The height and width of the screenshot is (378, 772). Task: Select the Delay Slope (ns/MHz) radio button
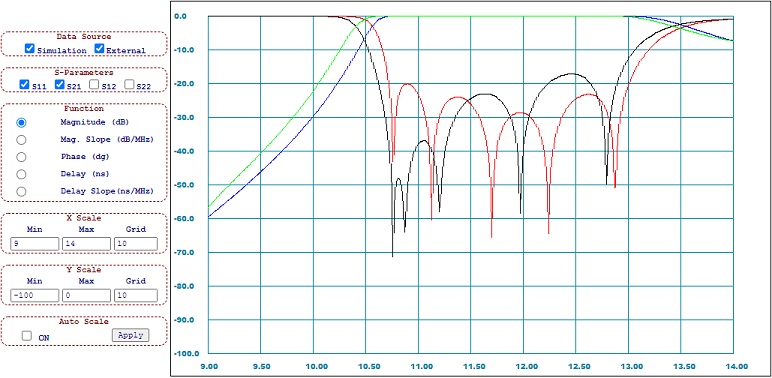click(x=21, y=191)
